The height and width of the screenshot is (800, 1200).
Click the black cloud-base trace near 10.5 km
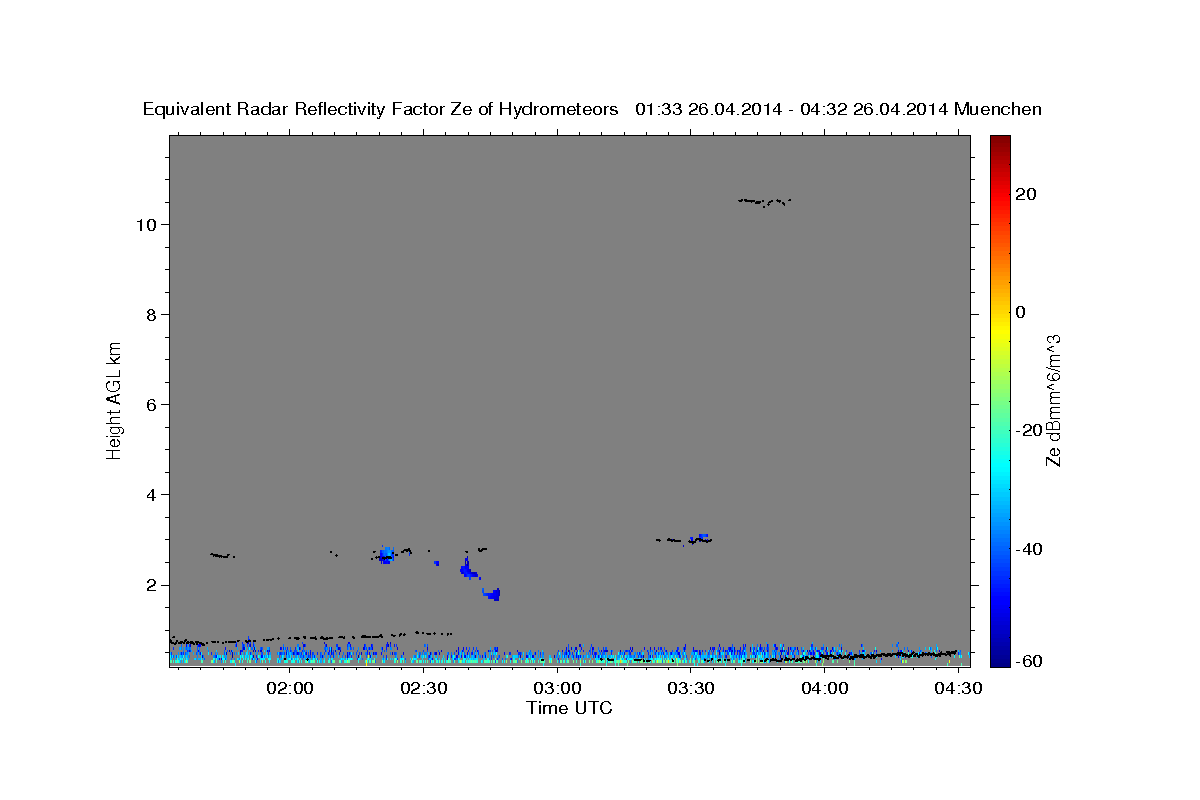pyautogui.click(x=765, y=202)
